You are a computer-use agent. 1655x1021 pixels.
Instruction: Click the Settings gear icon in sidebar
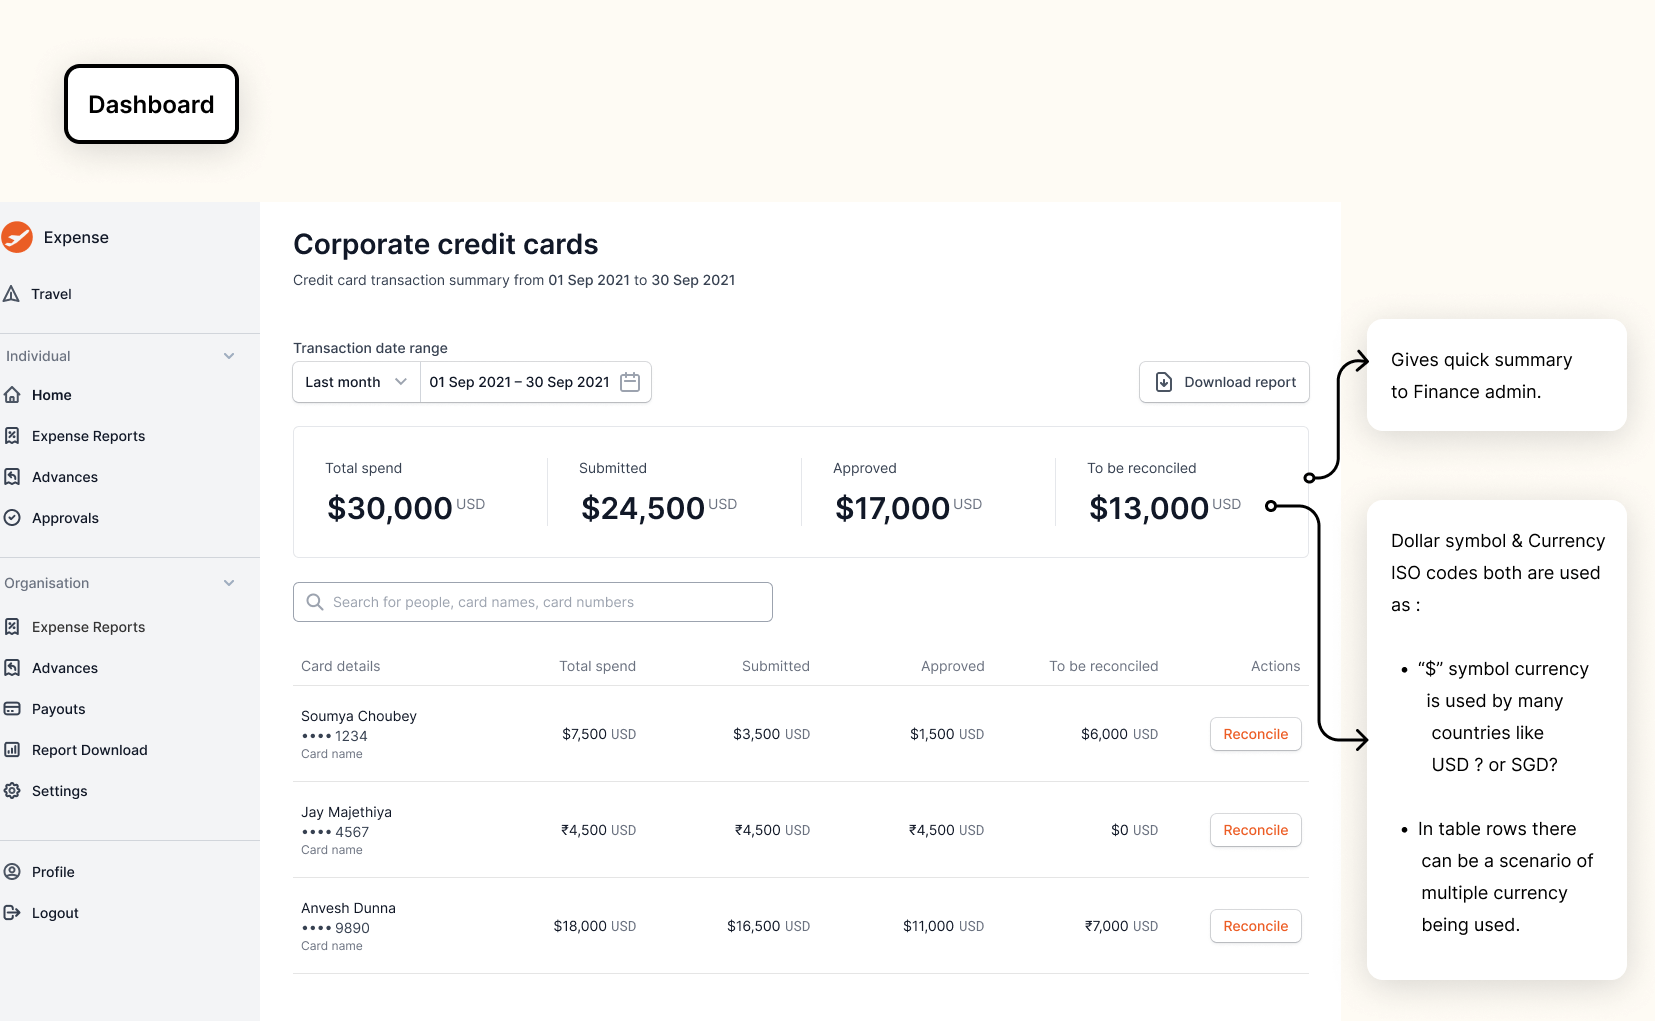[x=12, y=791]
